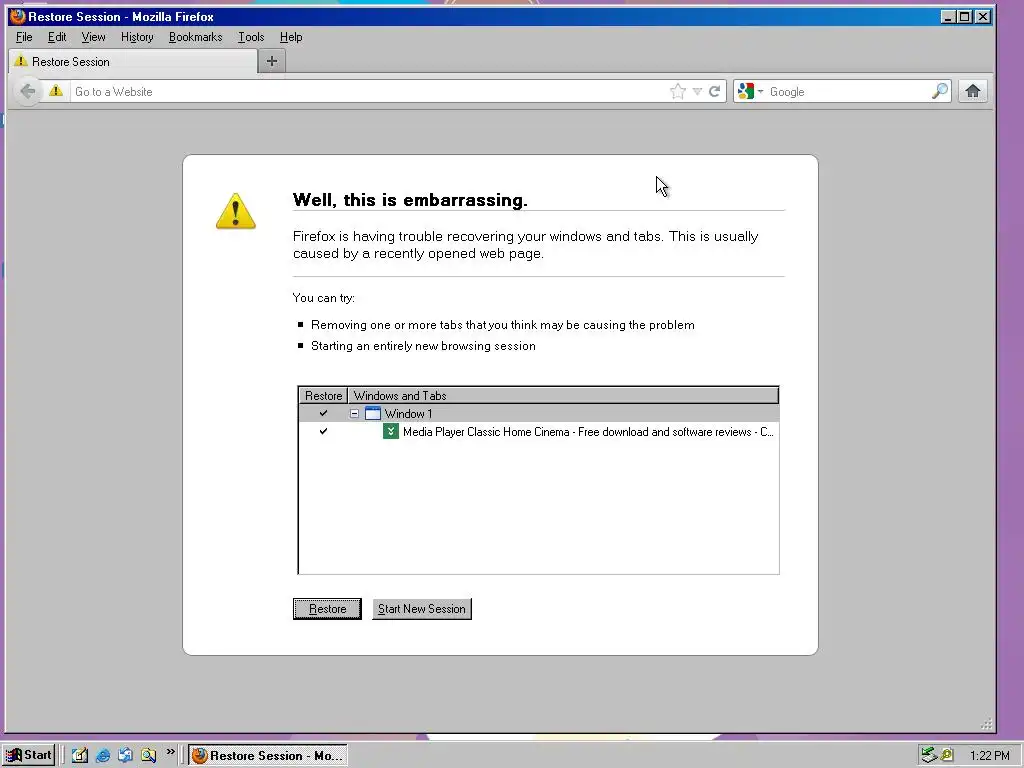Click the 1:22 PM system clock

[x=989, y=756]
